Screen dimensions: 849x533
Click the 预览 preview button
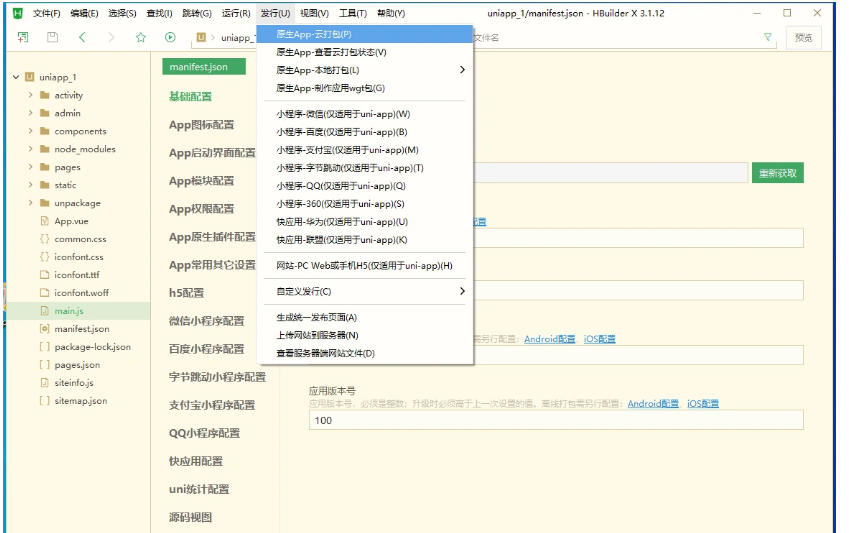804,37
